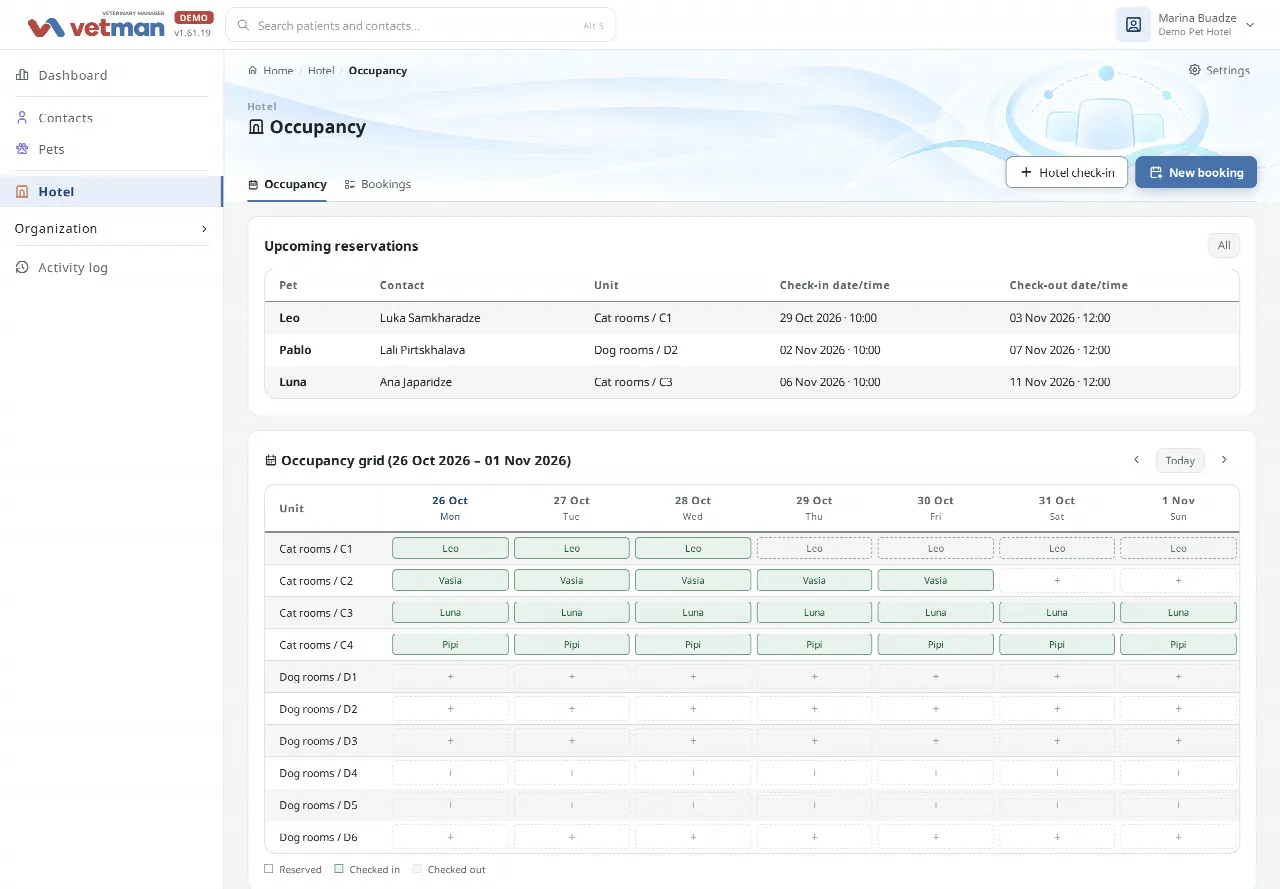The height and width of the screenshot is (889, 1280).
Task: Click the Vetman logo
Action: tap(96, 26)
